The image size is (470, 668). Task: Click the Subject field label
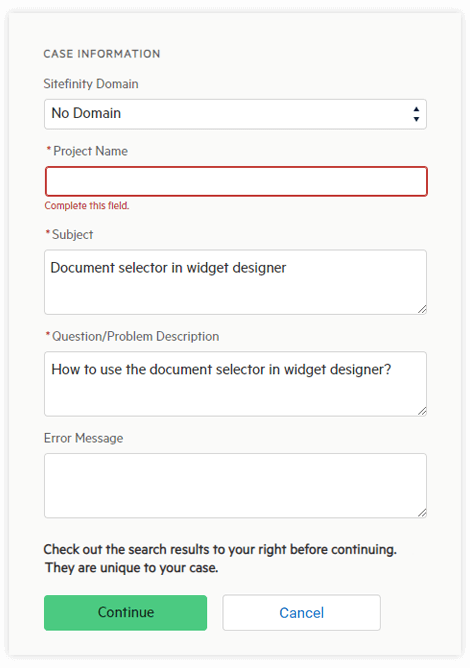(x=72, y=235)
